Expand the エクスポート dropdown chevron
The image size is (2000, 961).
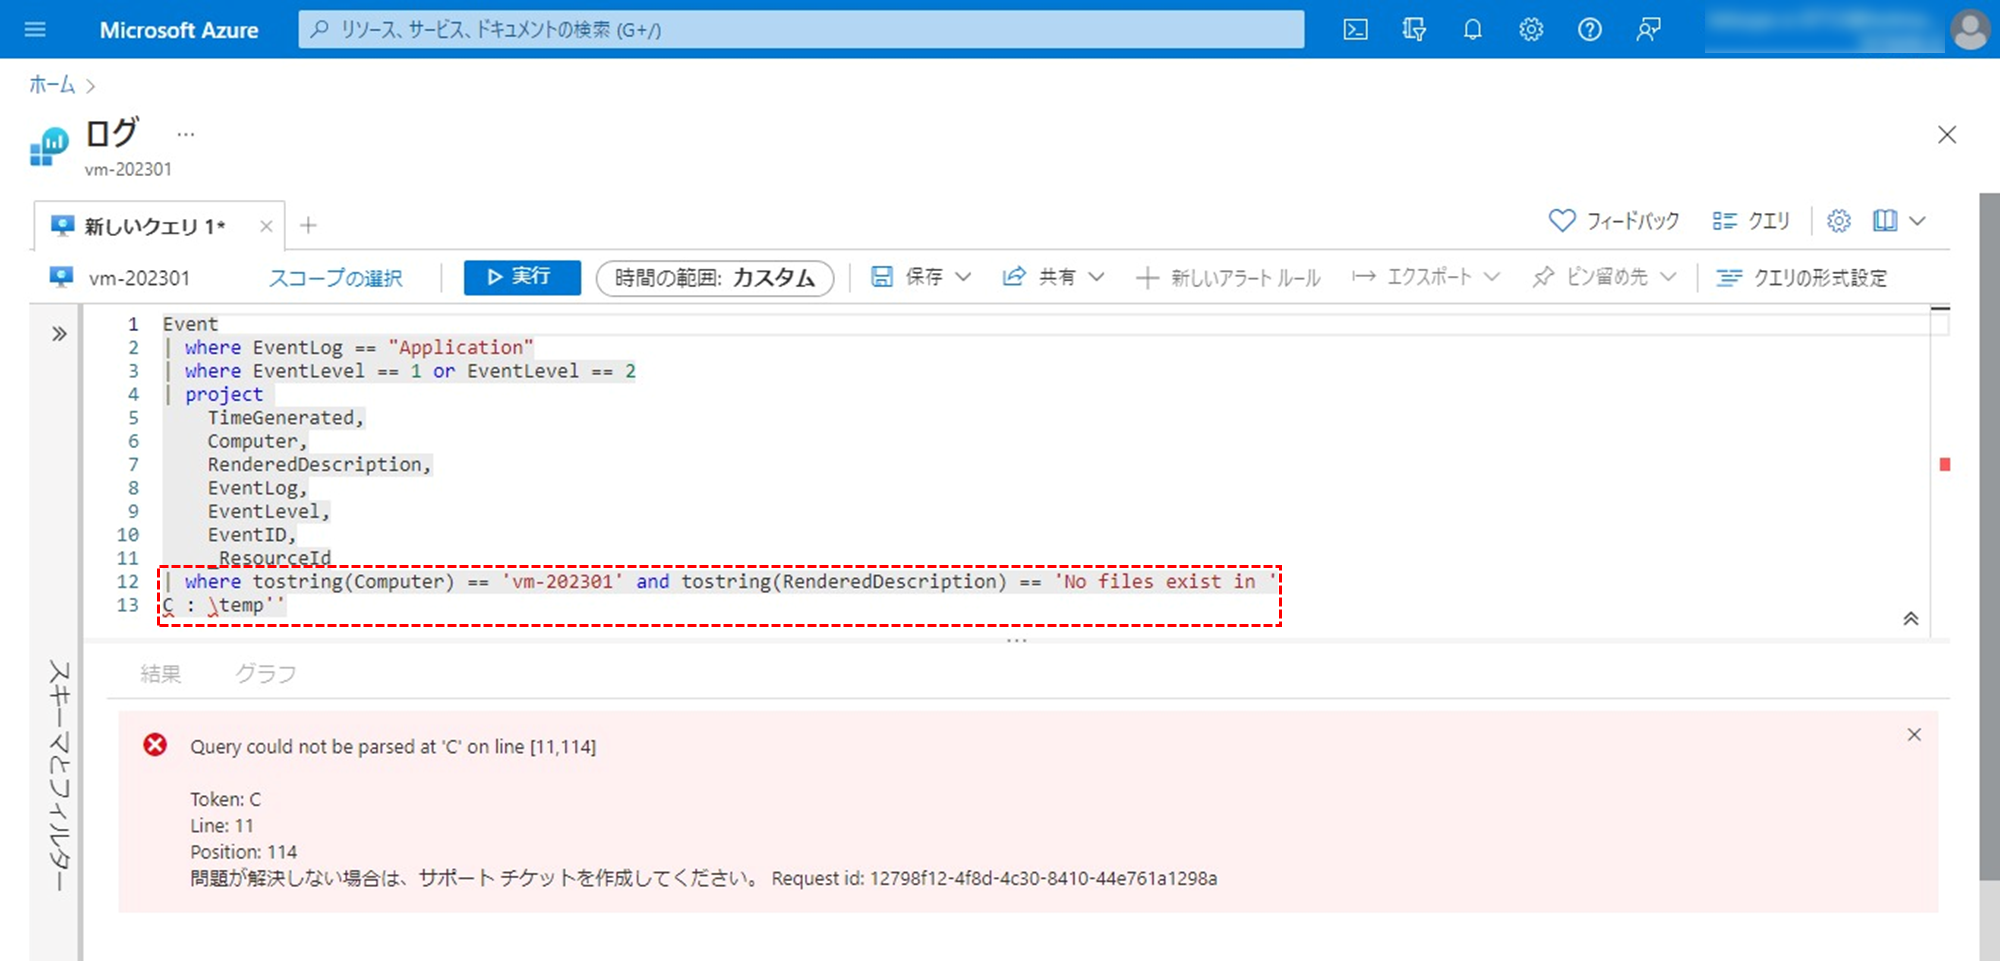point(1492,277)
